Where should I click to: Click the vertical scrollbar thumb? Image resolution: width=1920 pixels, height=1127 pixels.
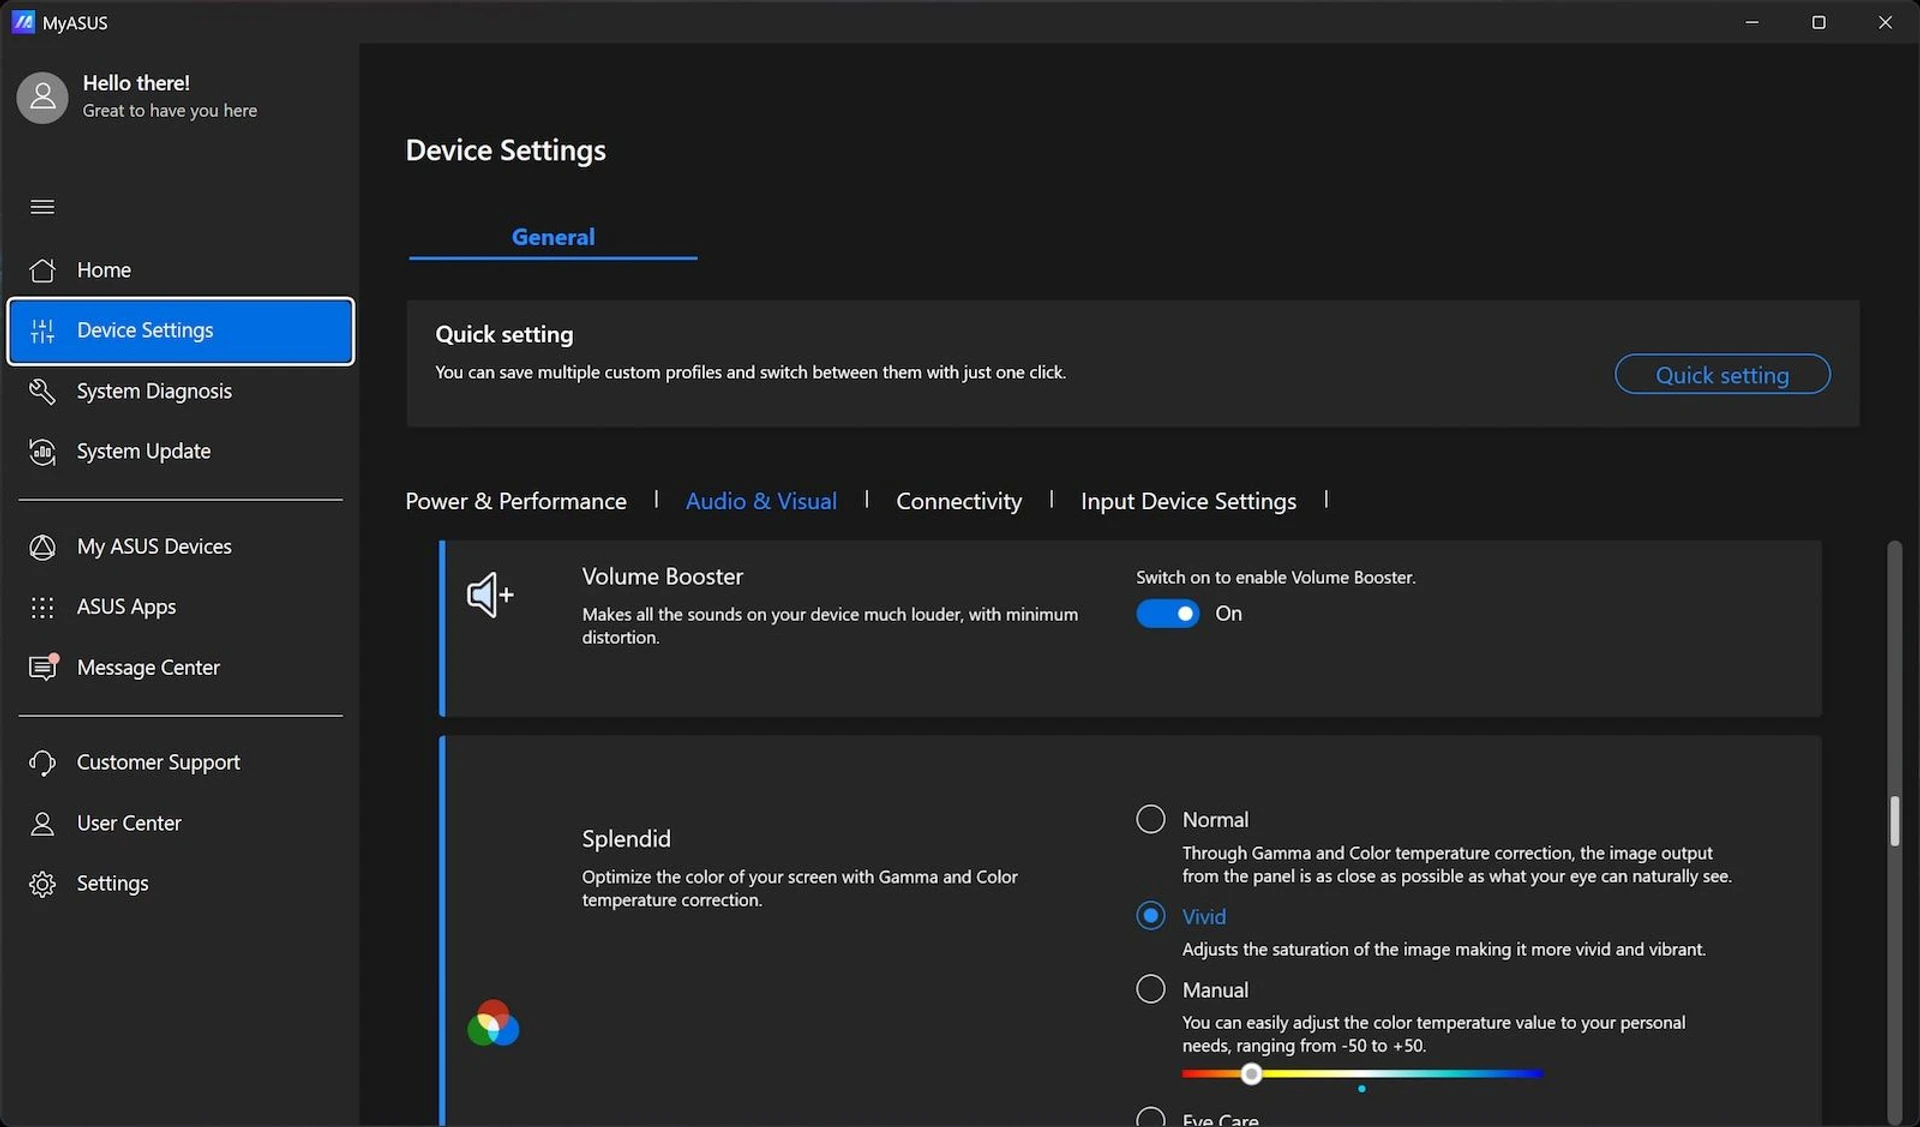[x=1894, y=821]
